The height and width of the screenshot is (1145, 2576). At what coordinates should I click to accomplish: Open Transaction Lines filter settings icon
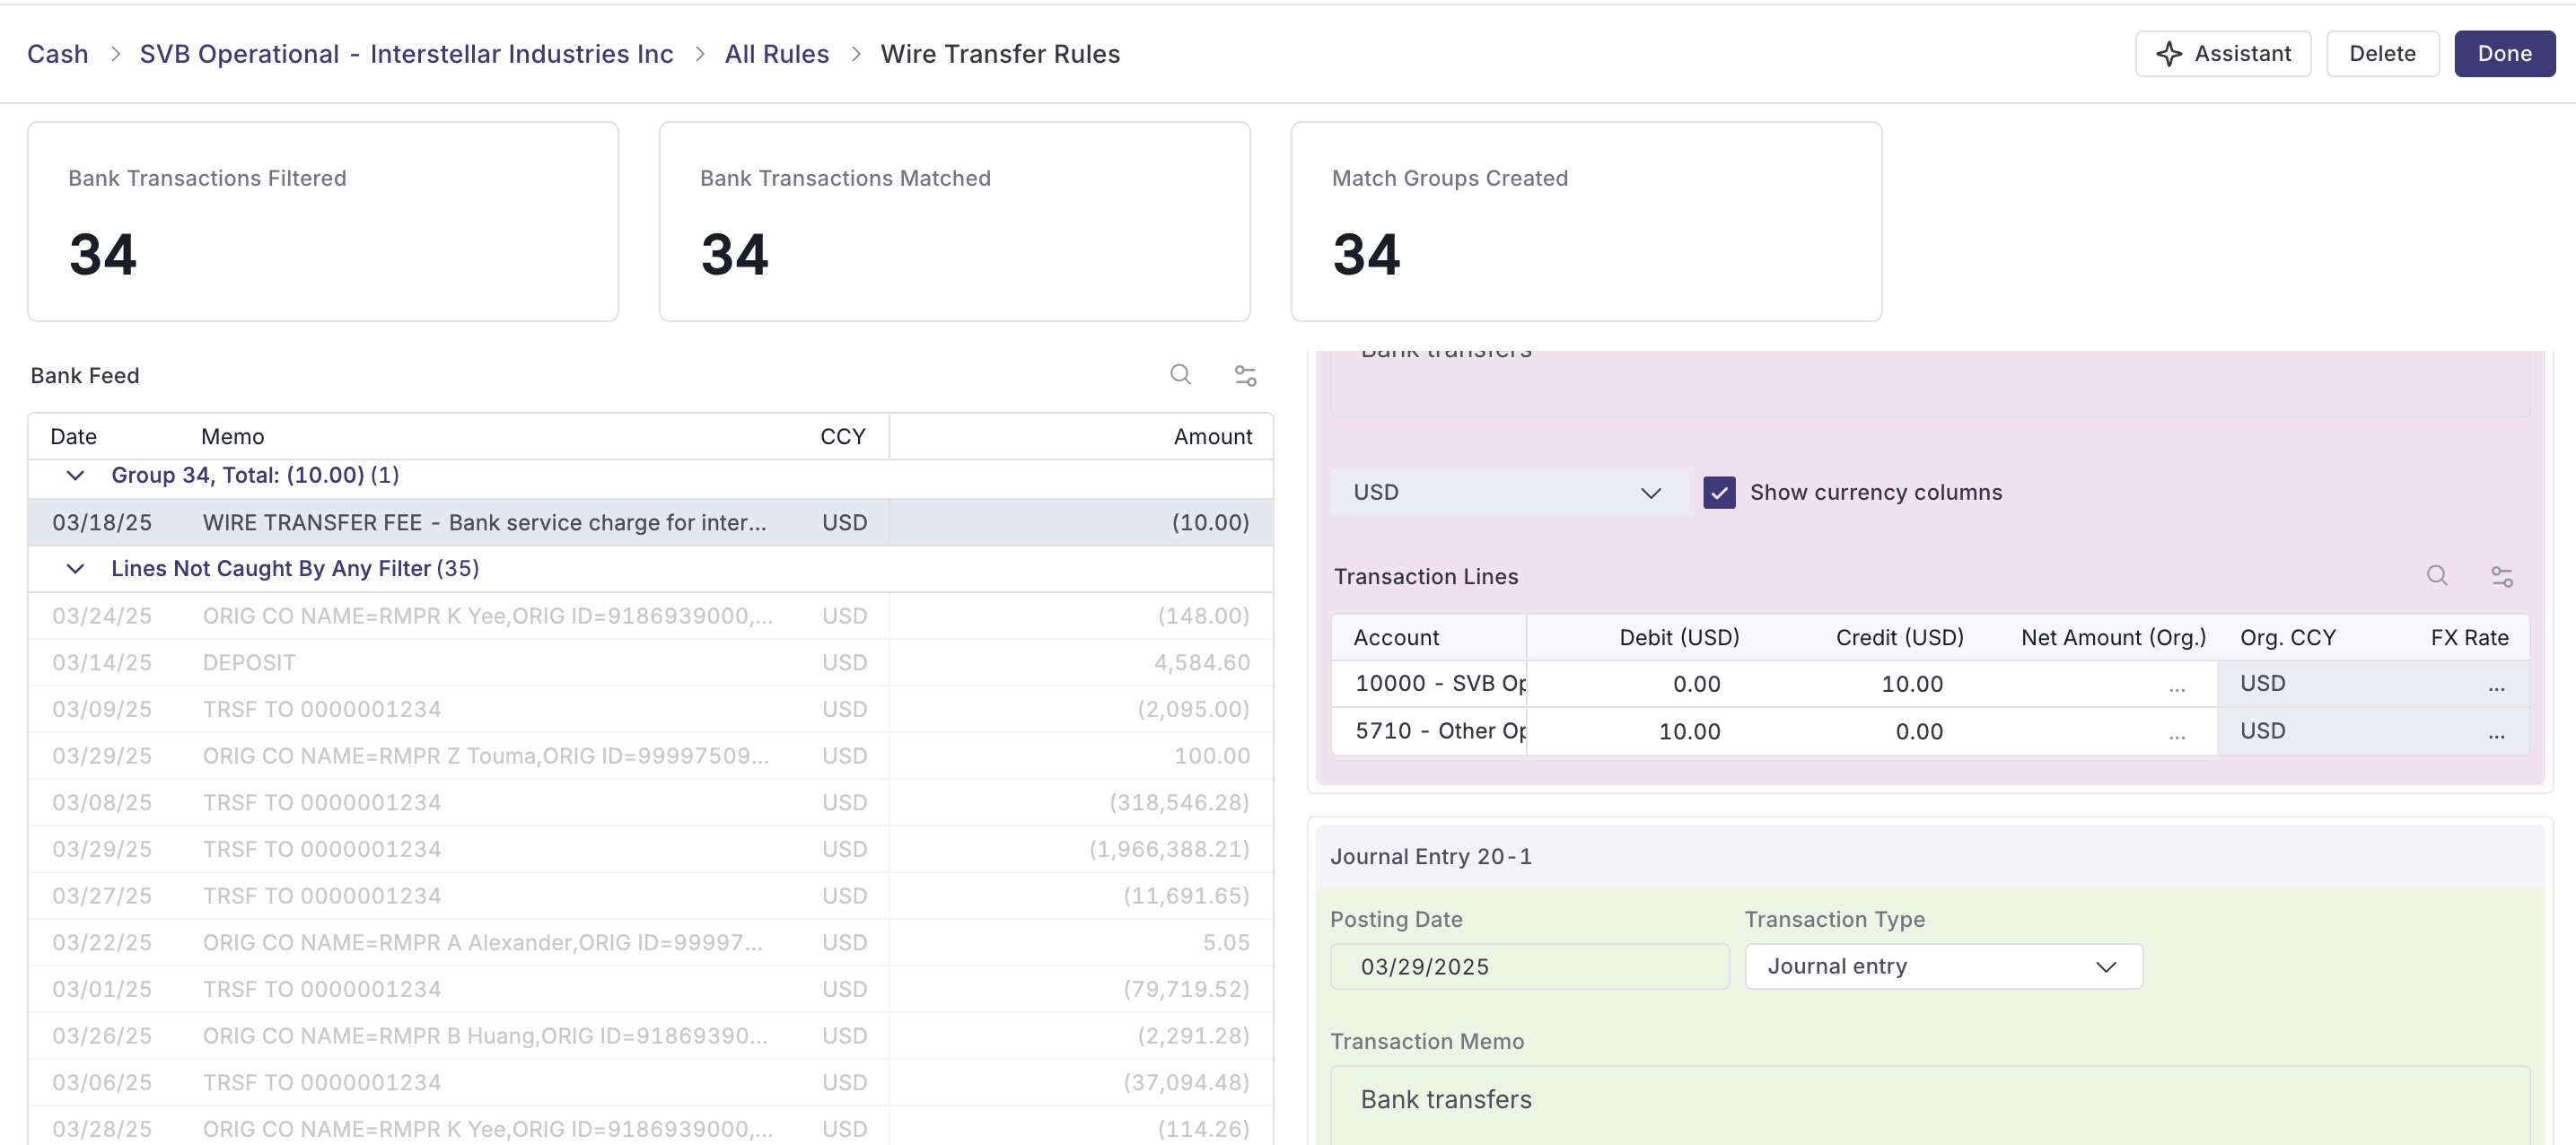coord(2502,577)
